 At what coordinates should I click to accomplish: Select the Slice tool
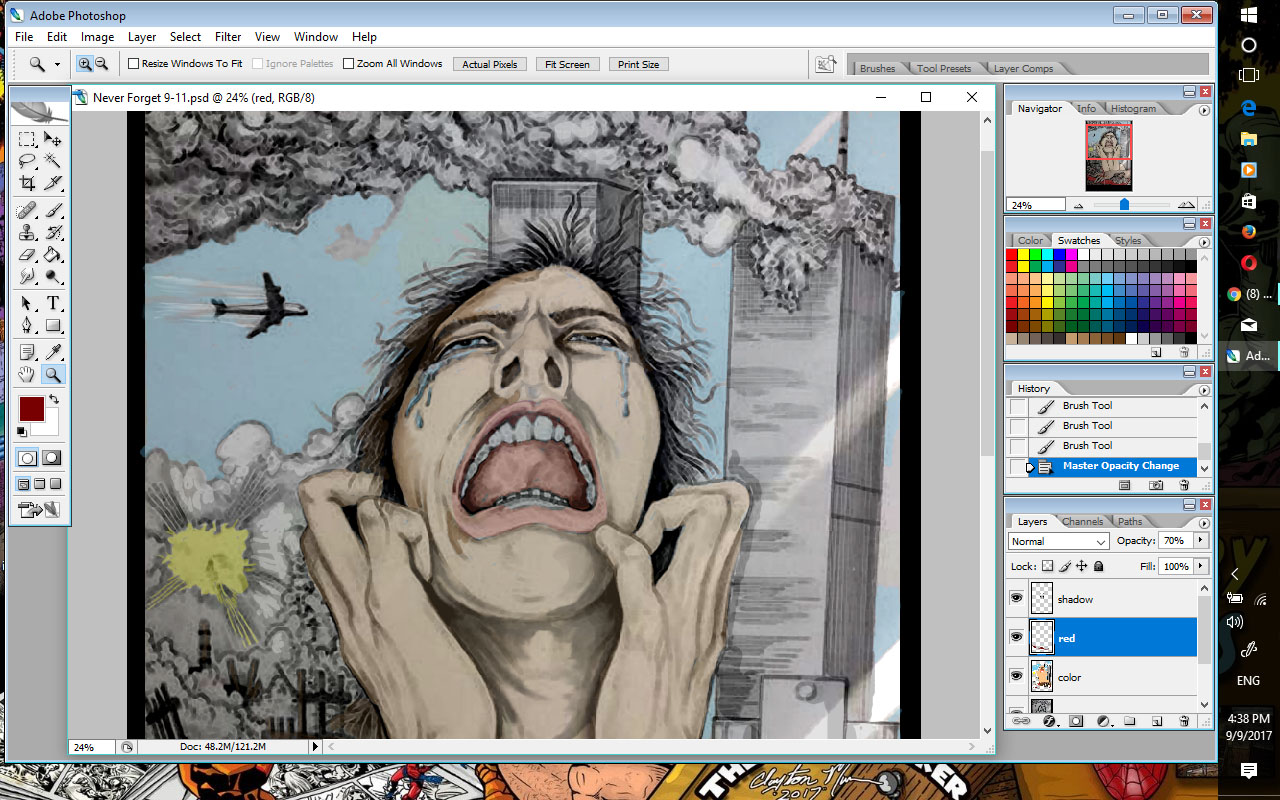[x=53, y=183]
